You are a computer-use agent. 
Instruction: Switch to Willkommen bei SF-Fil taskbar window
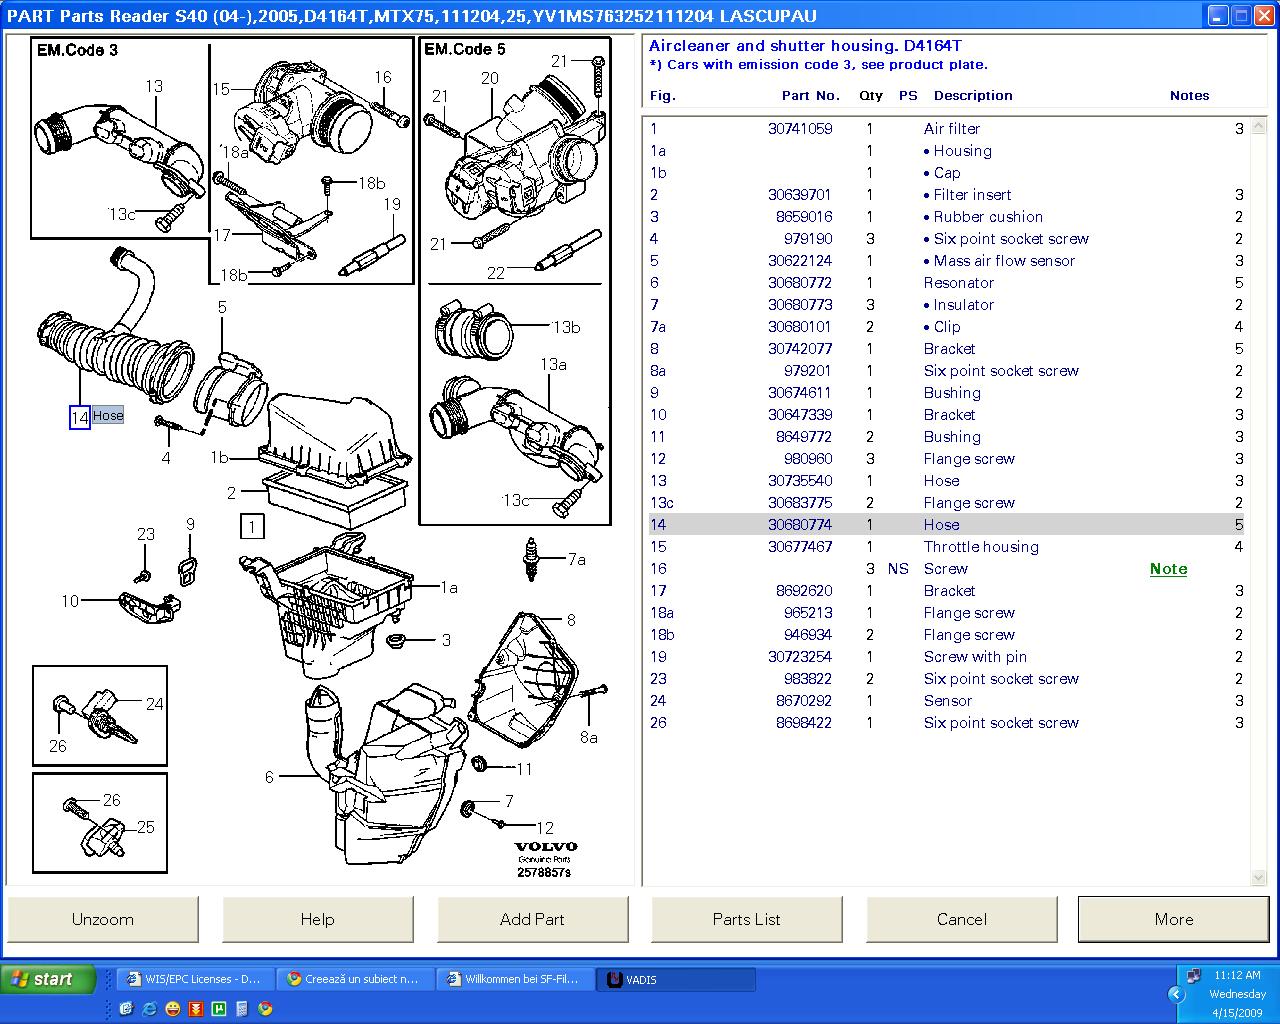click(x=514, y=979)
